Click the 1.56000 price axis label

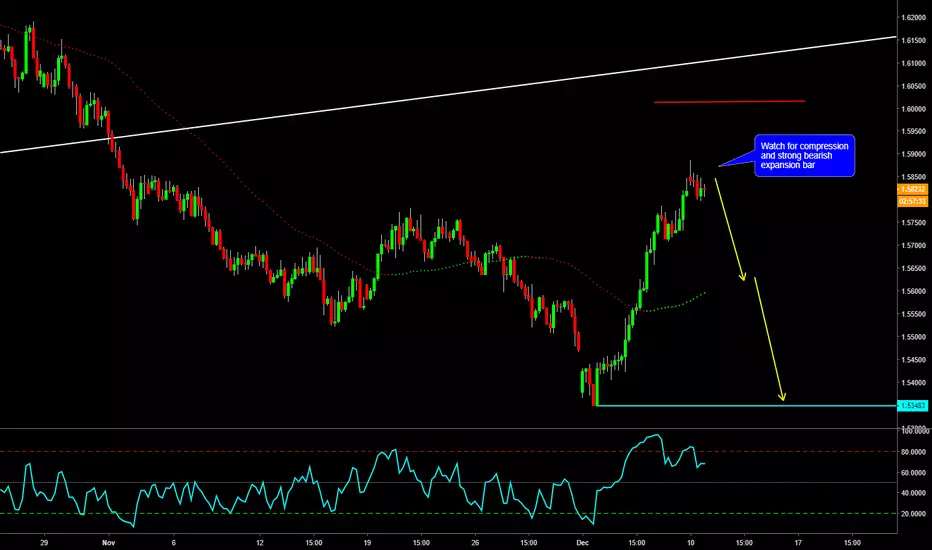(914, 291)
